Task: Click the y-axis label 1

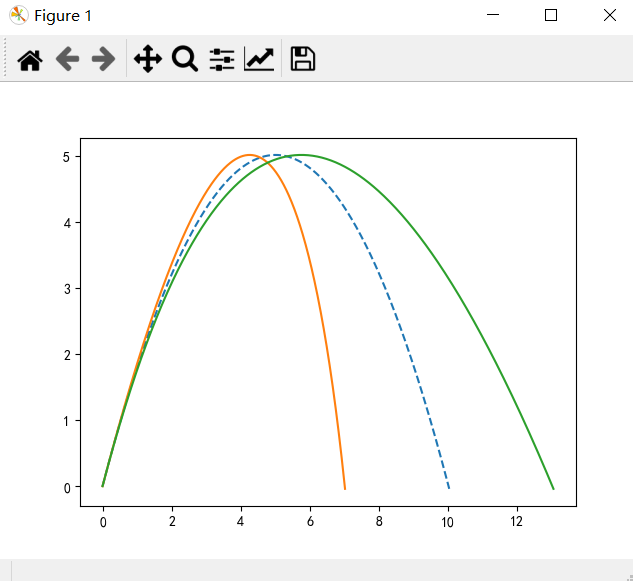Action: point(66,422)
